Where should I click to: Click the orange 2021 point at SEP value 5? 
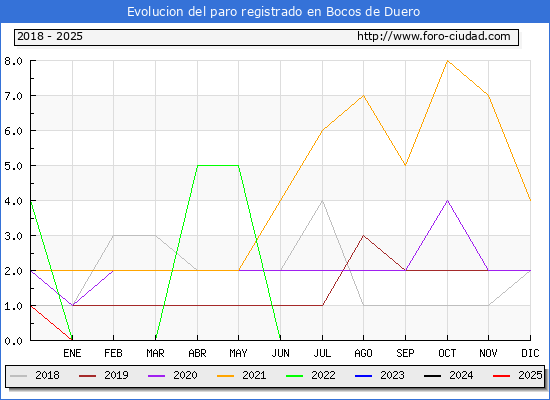[x=405, y=165]
